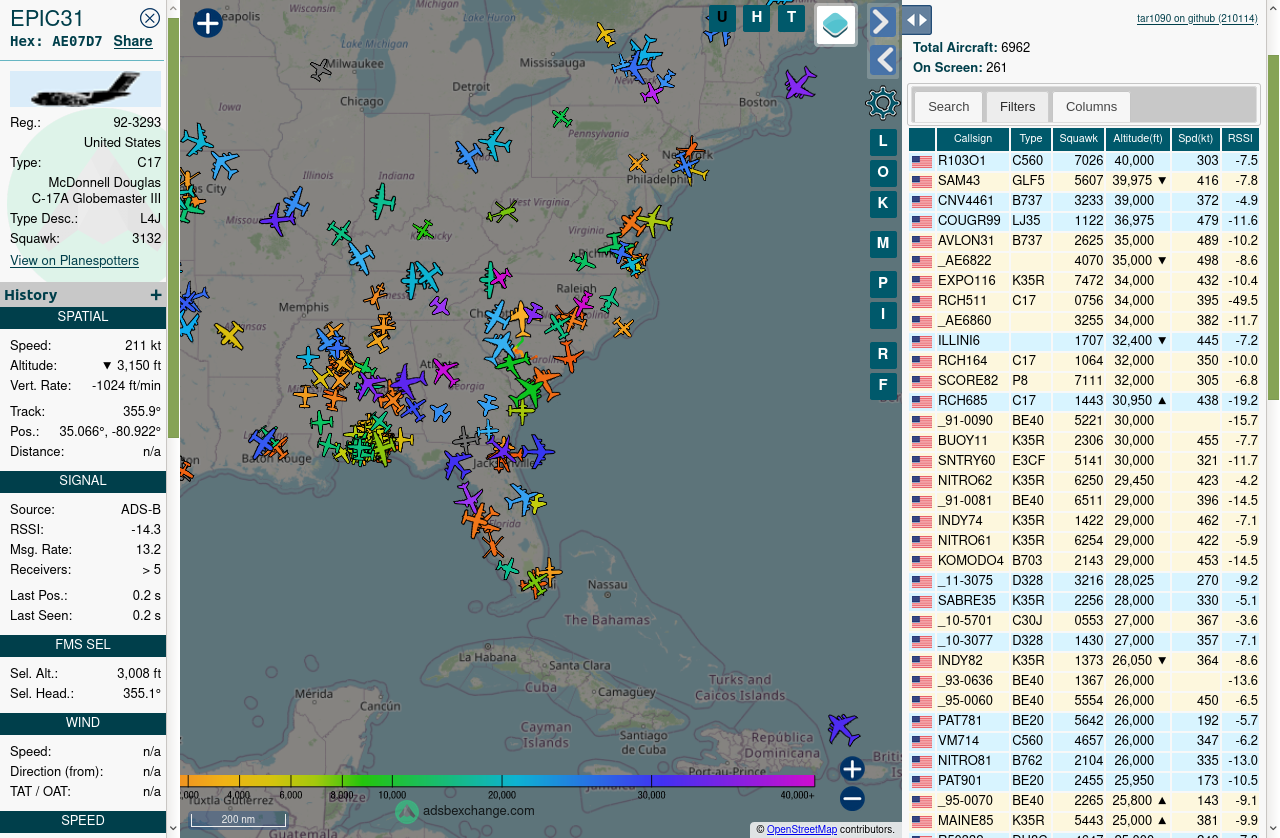Image resolution: width=1280 pixels, height=838 pixels.
Task: Open the map settings gear icon
Action: click(x=883, y=102)
